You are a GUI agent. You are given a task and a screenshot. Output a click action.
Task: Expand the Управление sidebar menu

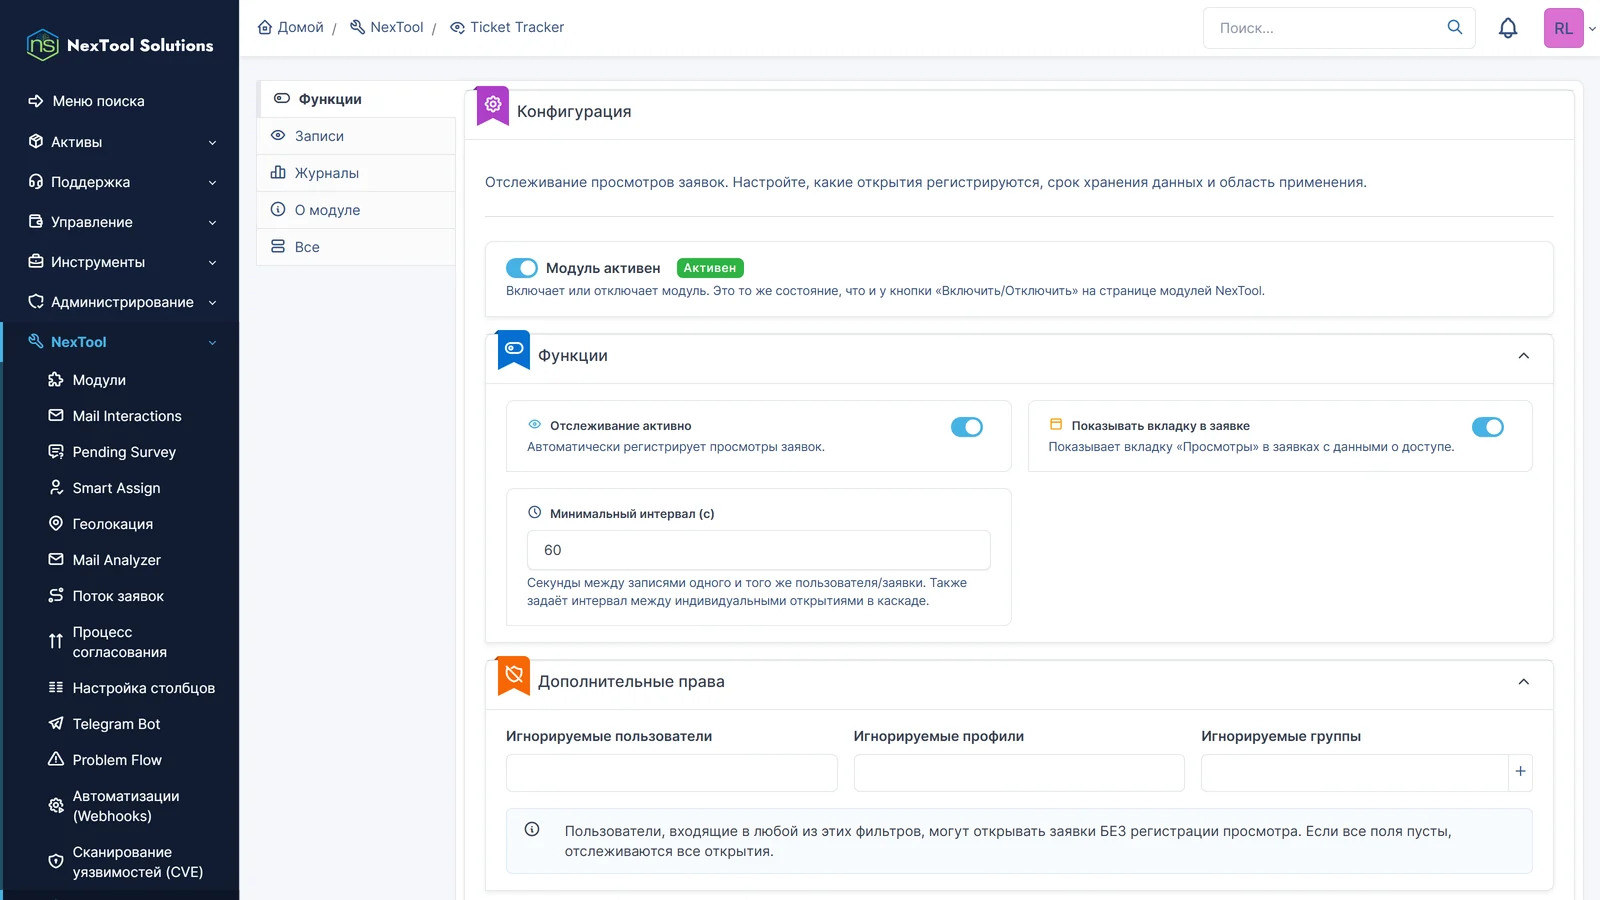pos(120,222)
